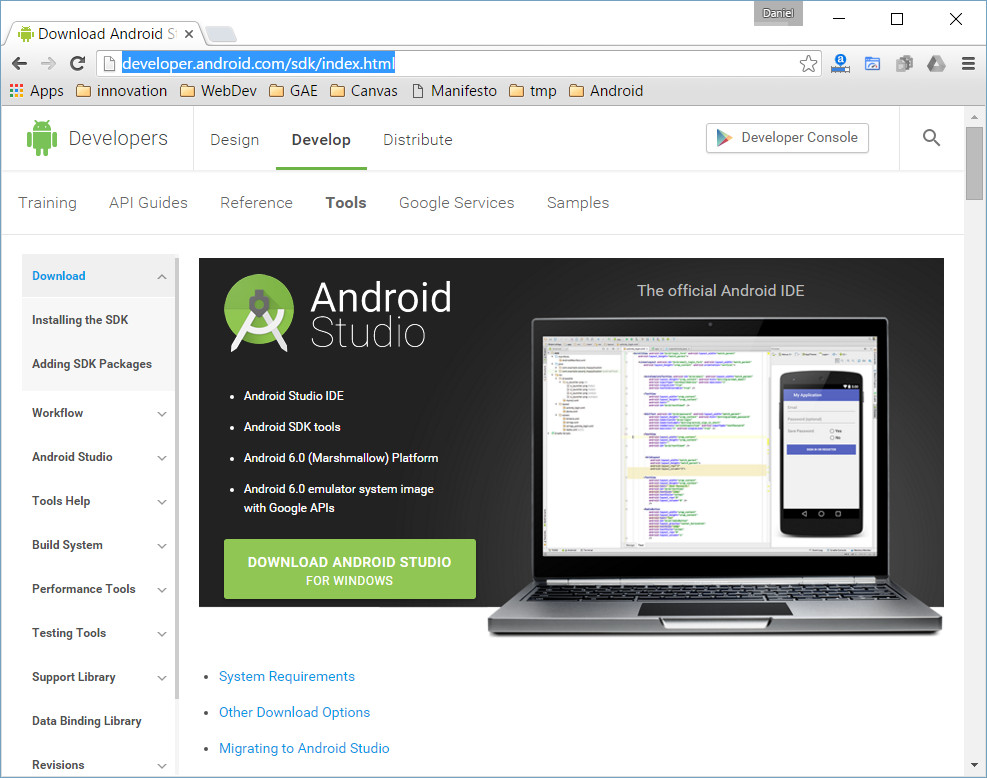The height and width of the screenshot is (778, 987).
Task: Go to the Design section
Action: click(x=235, y=140)
